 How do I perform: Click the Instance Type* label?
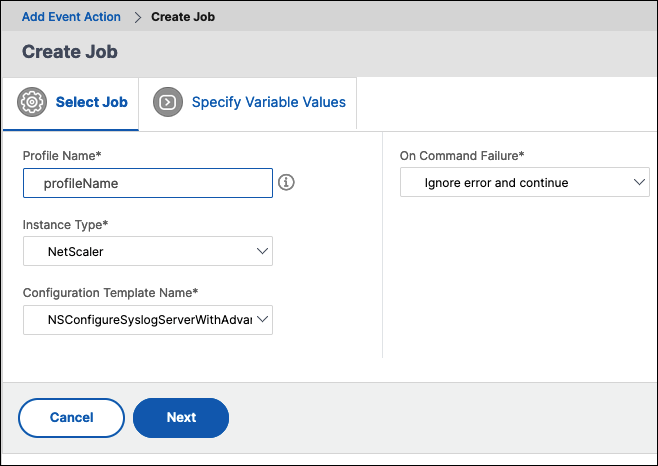click(65, 225)
